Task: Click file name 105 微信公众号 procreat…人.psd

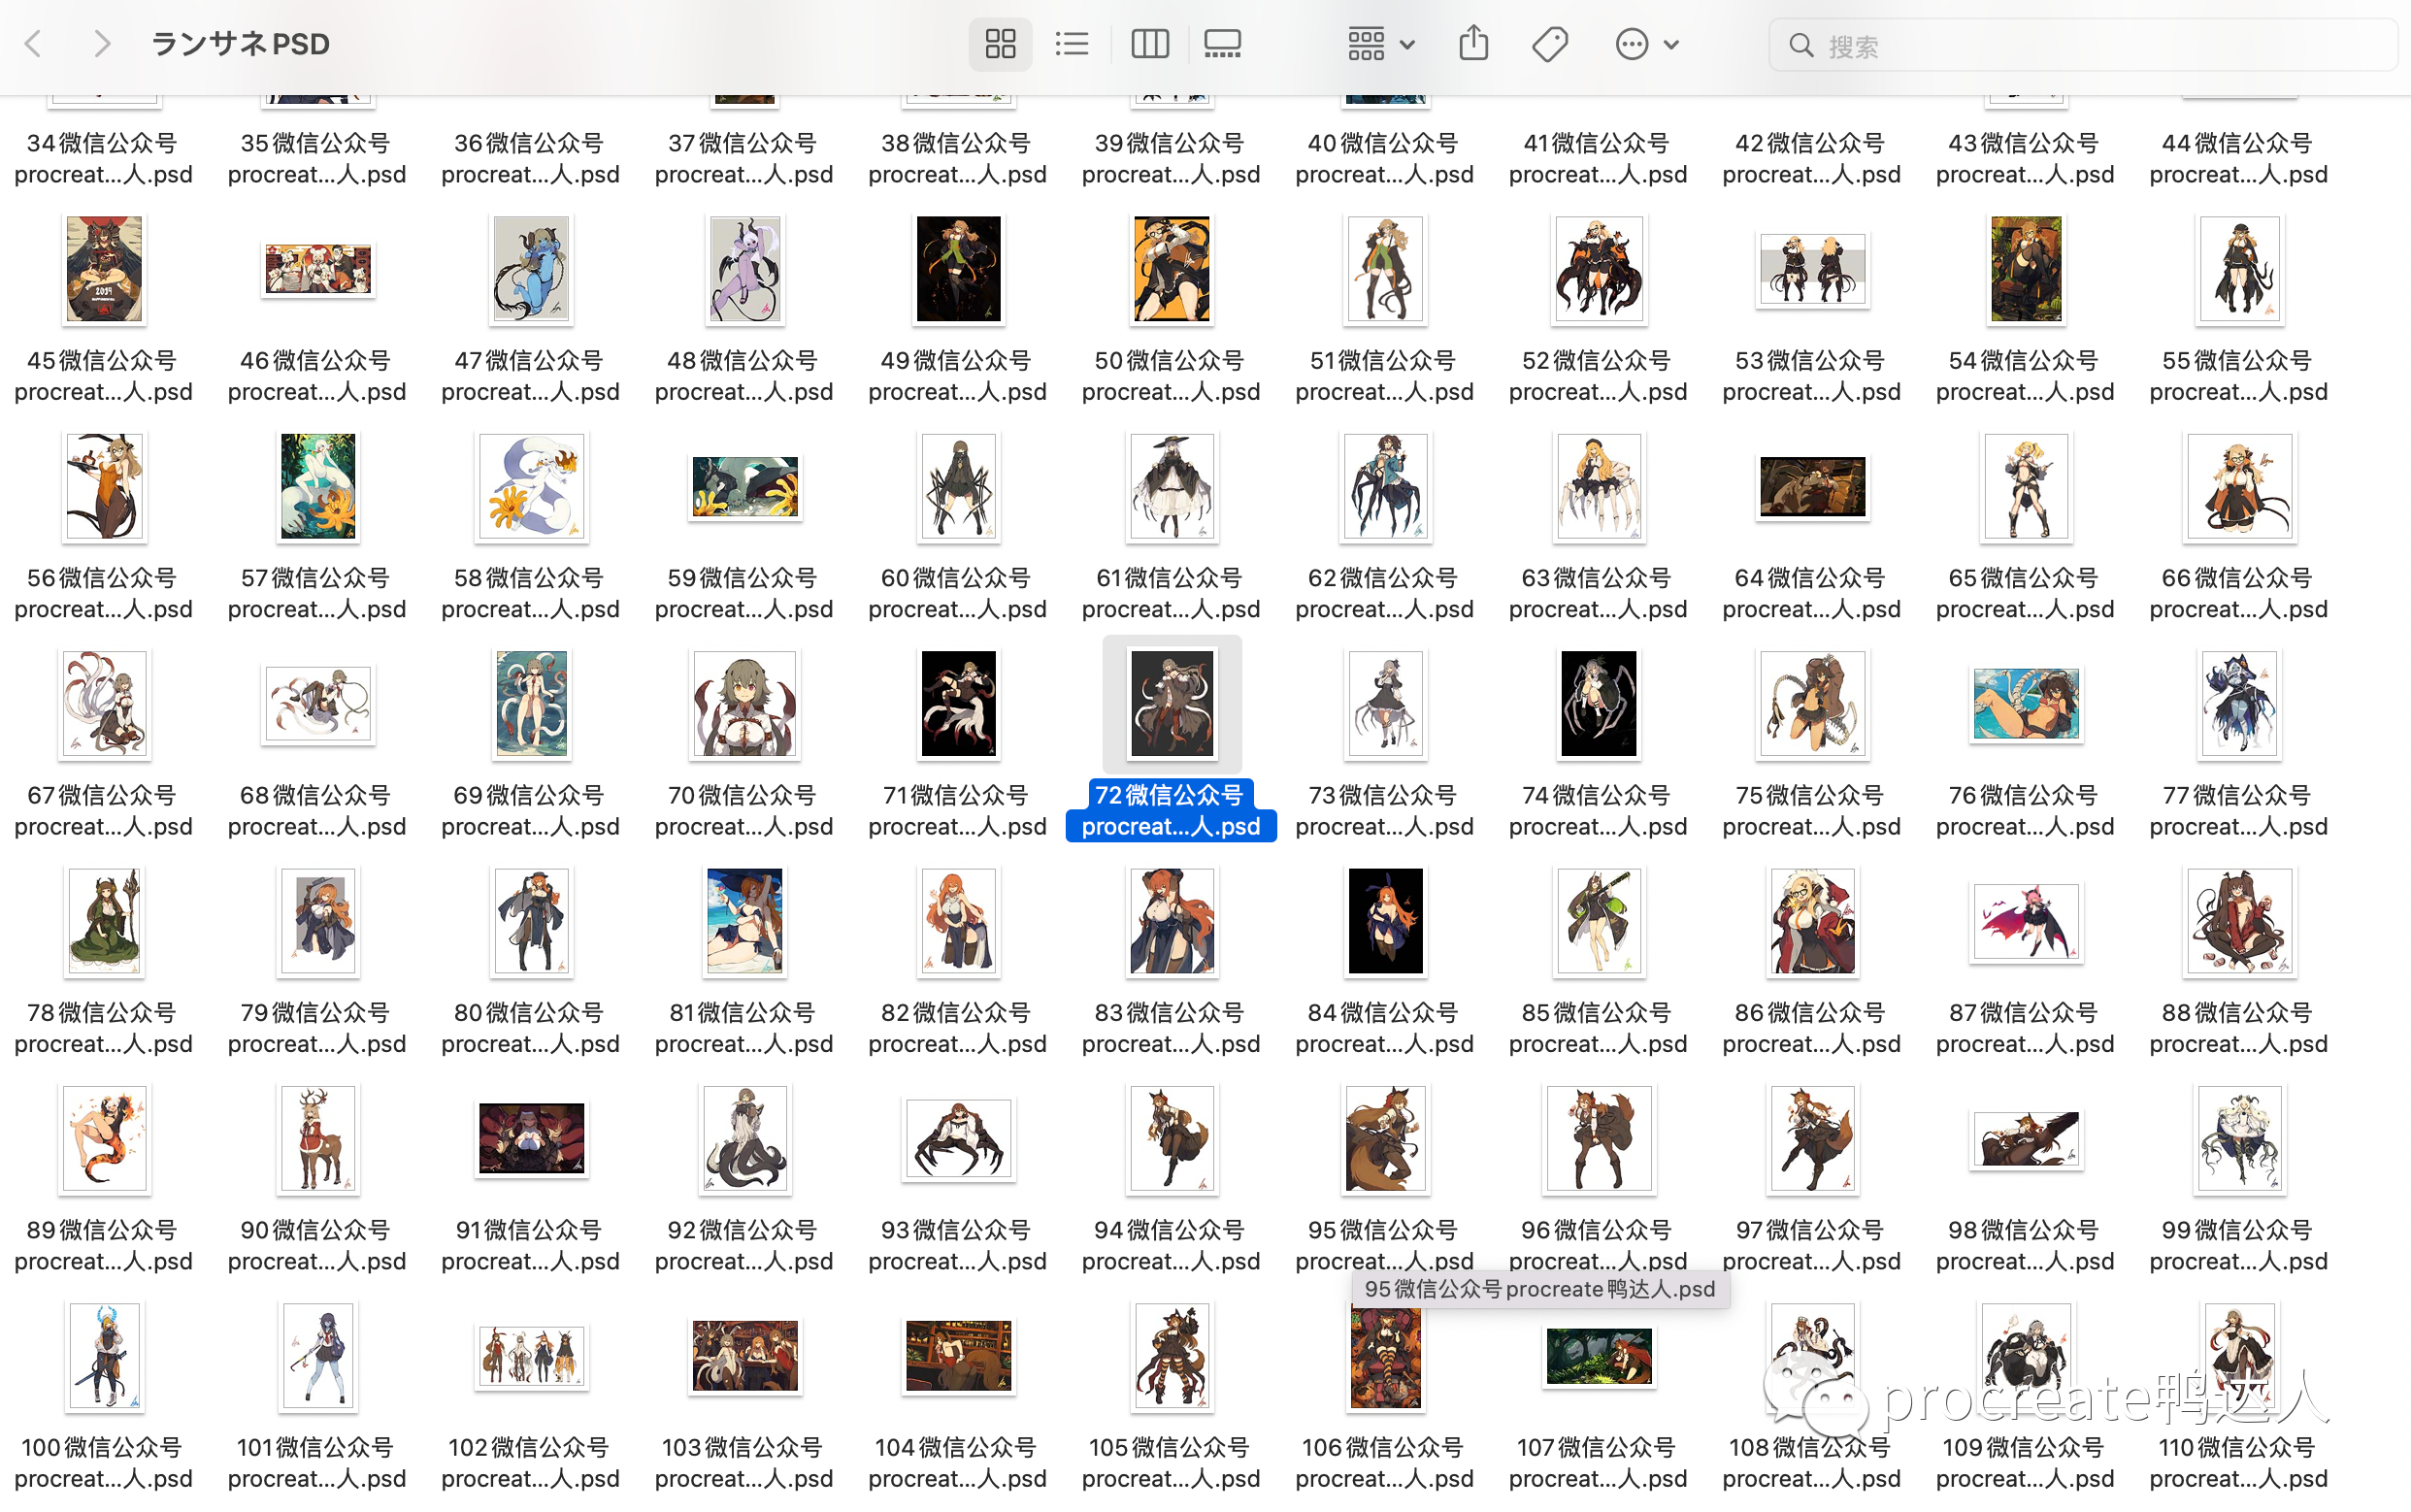Action: pyautogui.click(x=1172, y=1463)
